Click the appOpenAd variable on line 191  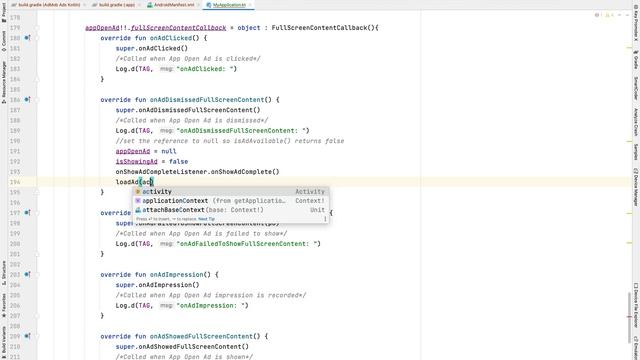click(133, 151)
